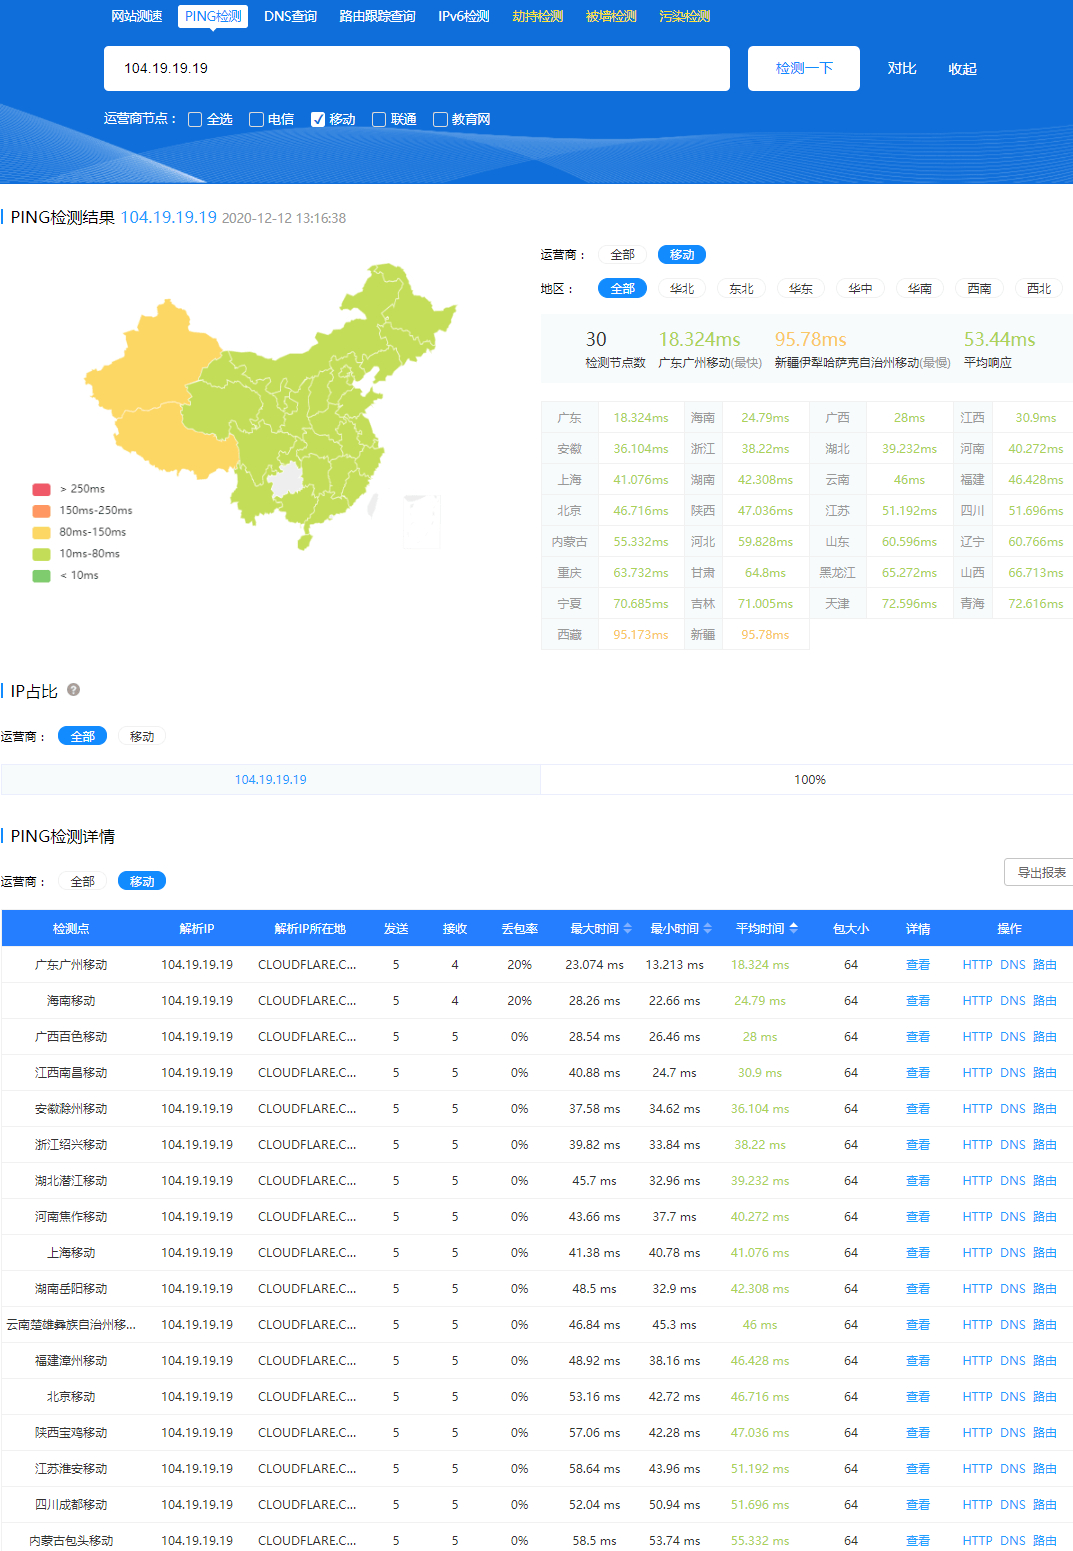Select 全部 in IP占比 operator filter
This screenshot has height=1551, width=1073.
[82, 736]
